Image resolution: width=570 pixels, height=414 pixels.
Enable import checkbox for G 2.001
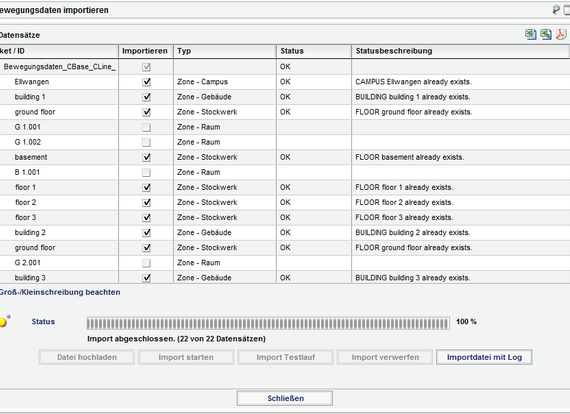(146, 263)
